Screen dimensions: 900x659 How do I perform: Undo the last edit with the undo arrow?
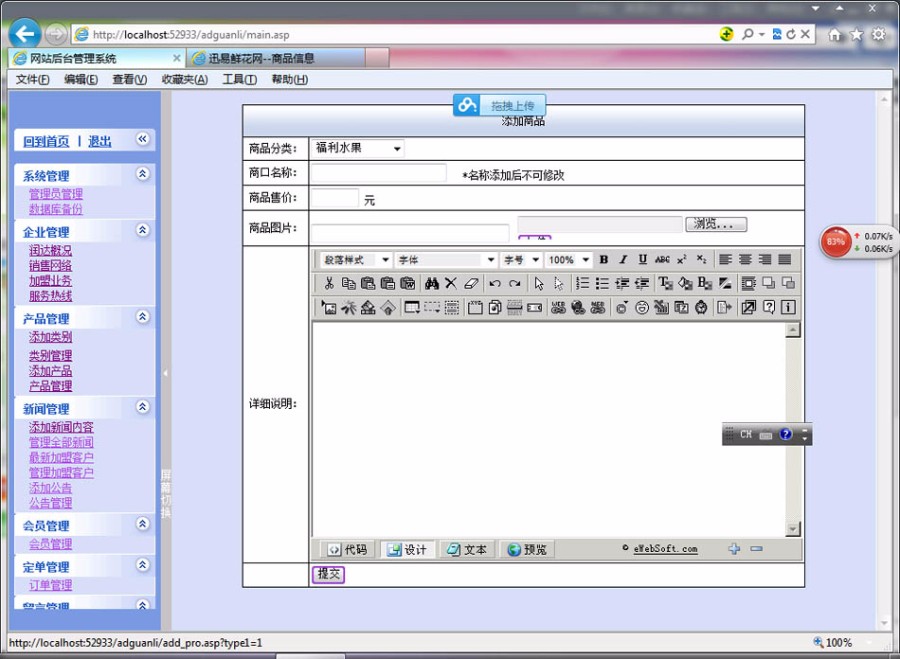point(494,284)
